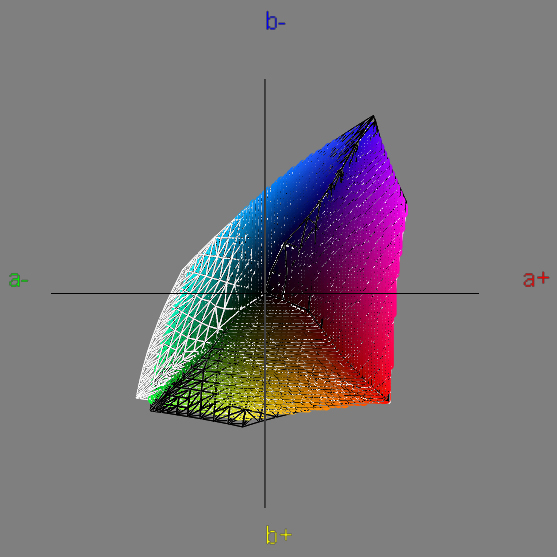Click the blue "b-" axis label

point(275,21)
